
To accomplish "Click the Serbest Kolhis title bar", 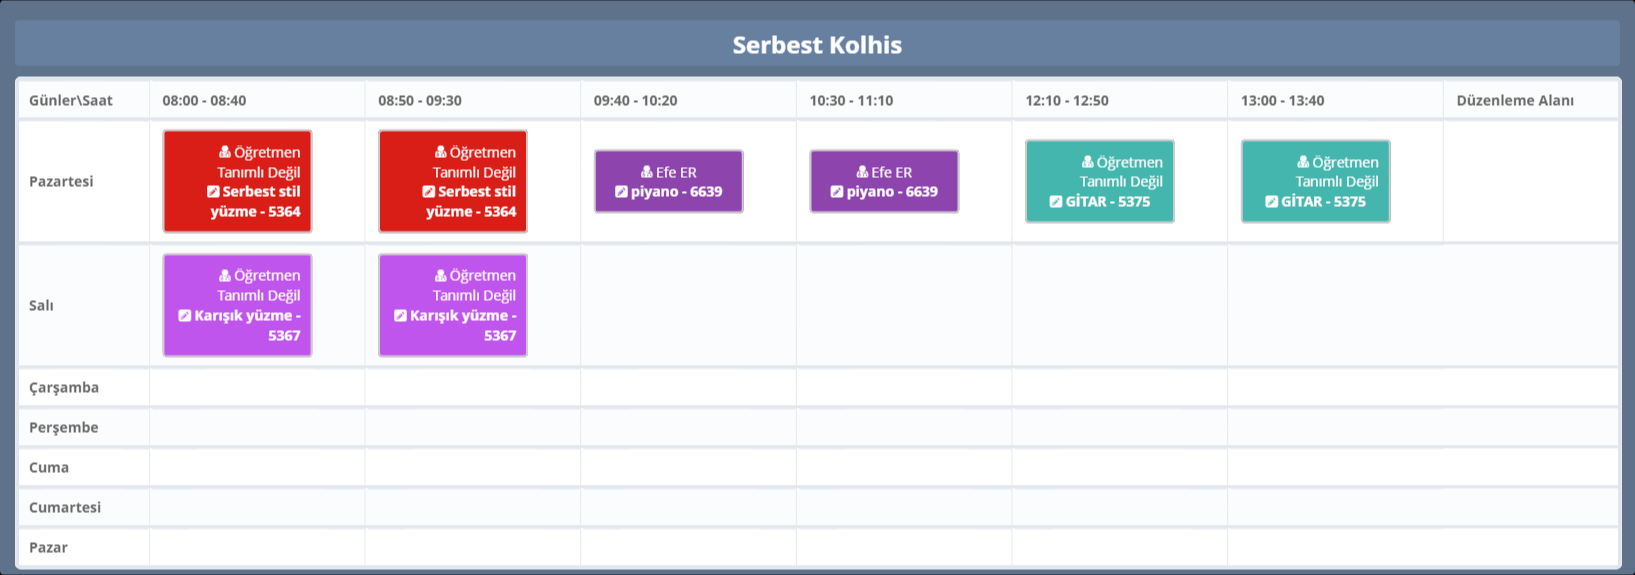I will [x=817, y=45].
